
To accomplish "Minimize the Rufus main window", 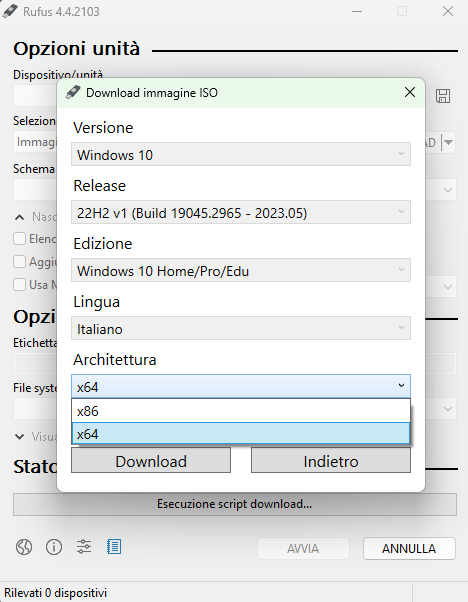I will pyautogui.click(x=357, y=11).
